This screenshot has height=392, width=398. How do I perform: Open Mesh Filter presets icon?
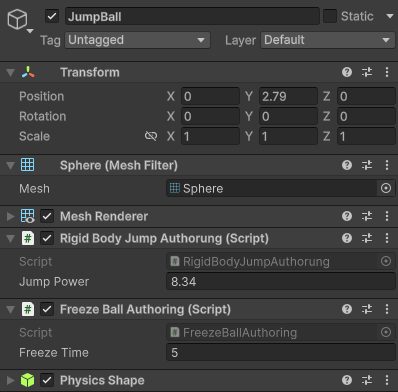(367, 165)
